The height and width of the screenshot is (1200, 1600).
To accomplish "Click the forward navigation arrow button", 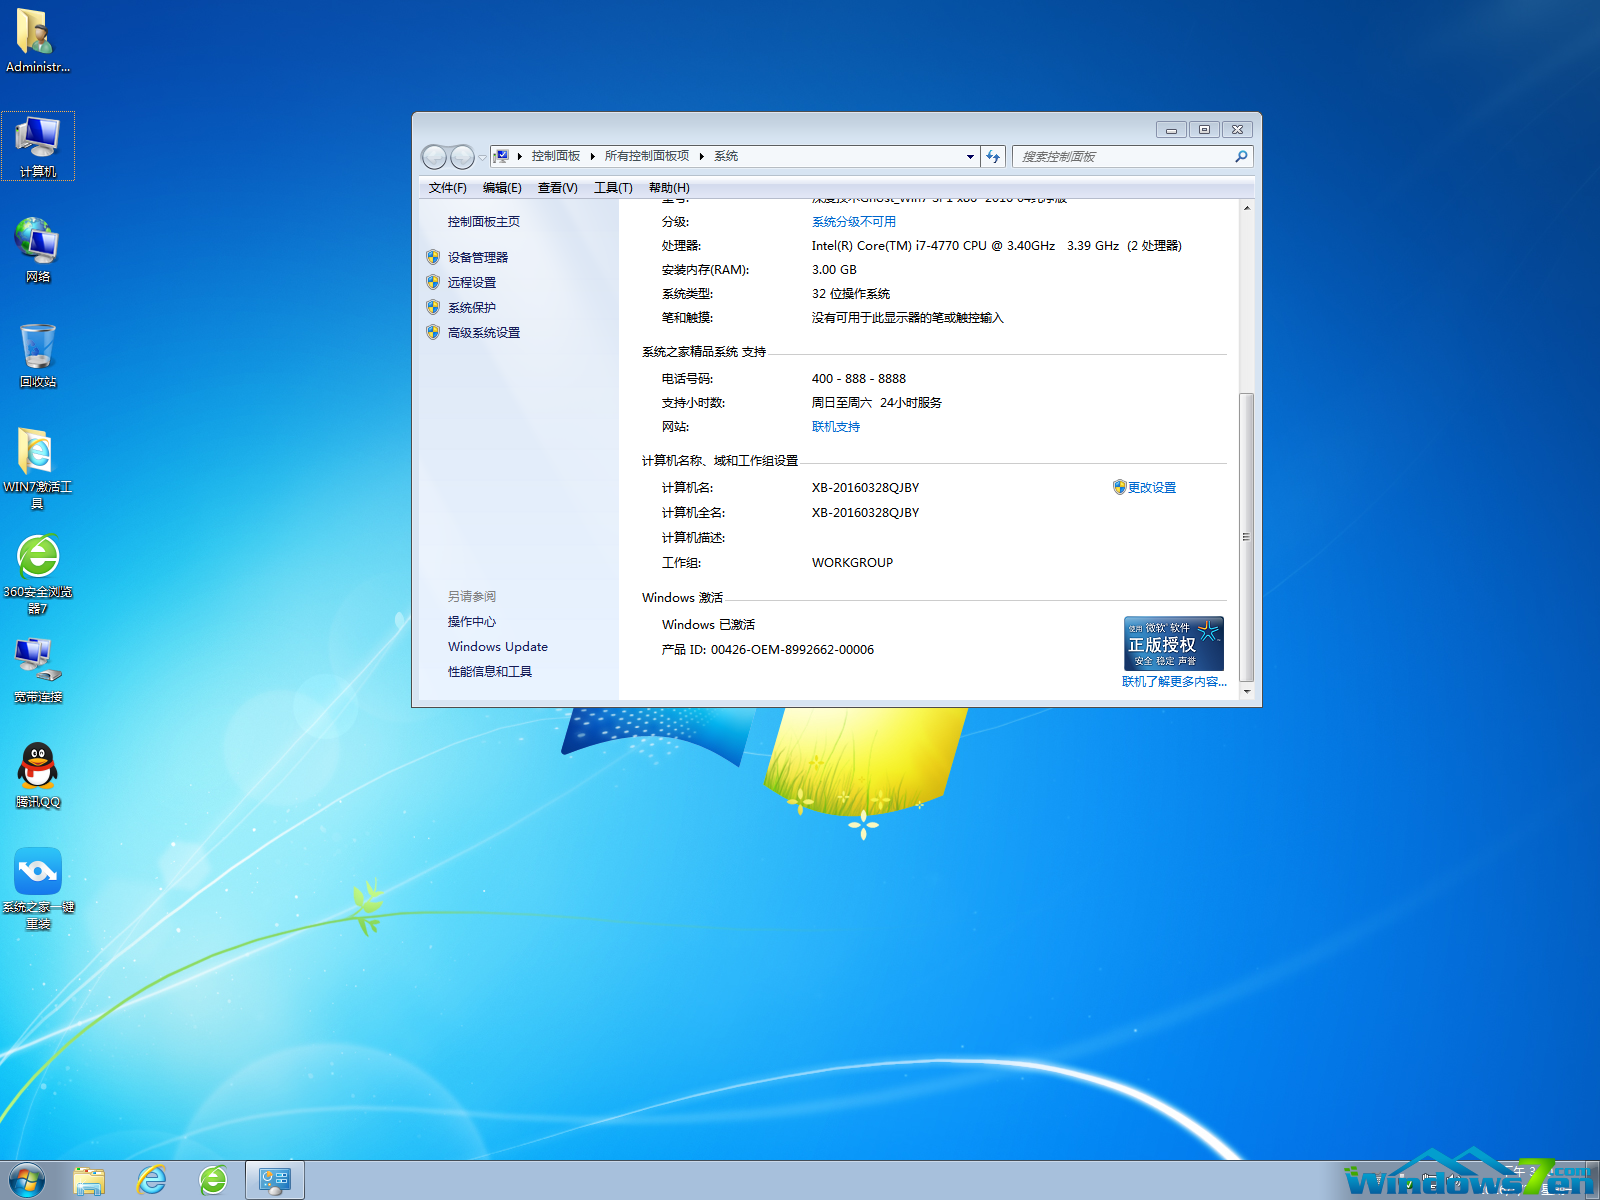I will pyautogui.click(x=462, y=157).
